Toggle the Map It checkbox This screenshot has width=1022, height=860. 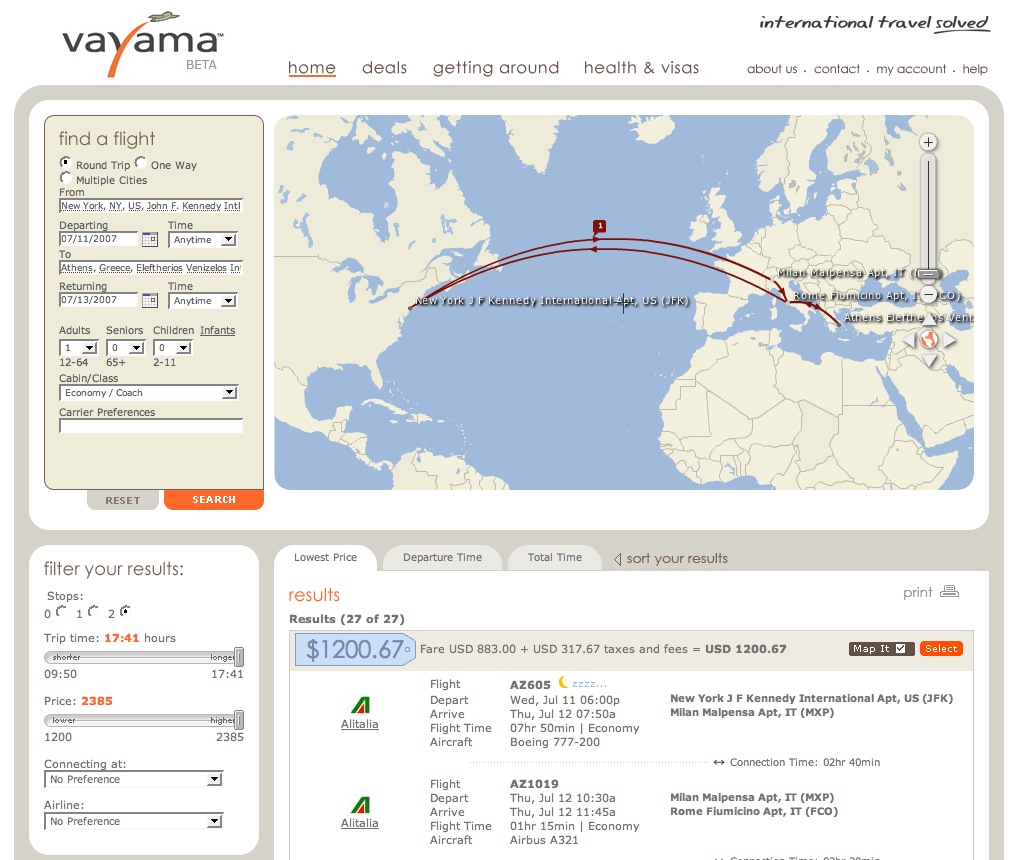click(900, 649)
